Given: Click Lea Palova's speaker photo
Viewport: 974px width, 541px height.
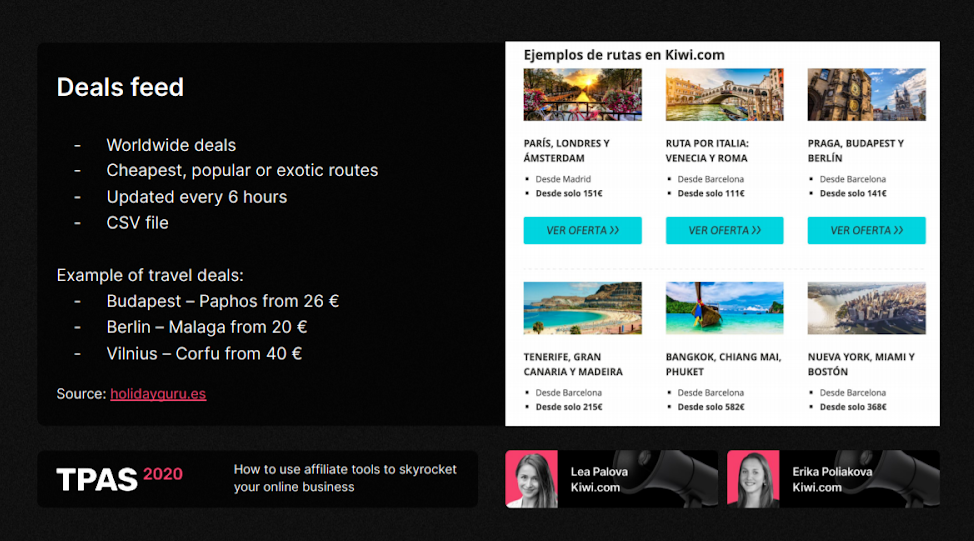Looking at the screenshot, I should pos(531,479).
